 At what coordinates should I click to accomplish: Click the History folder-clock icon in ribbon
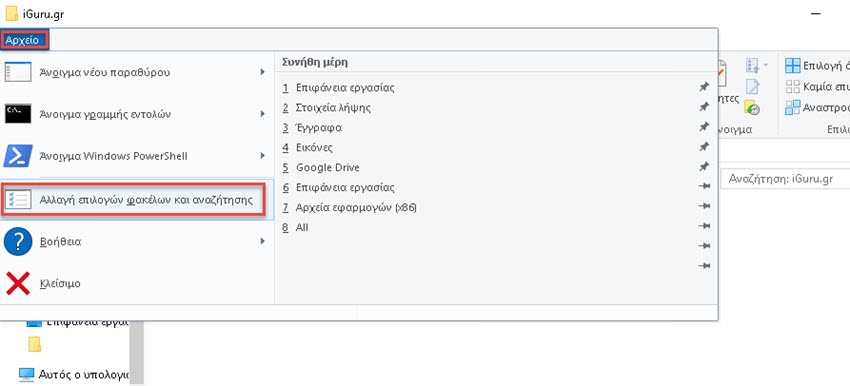752,107
